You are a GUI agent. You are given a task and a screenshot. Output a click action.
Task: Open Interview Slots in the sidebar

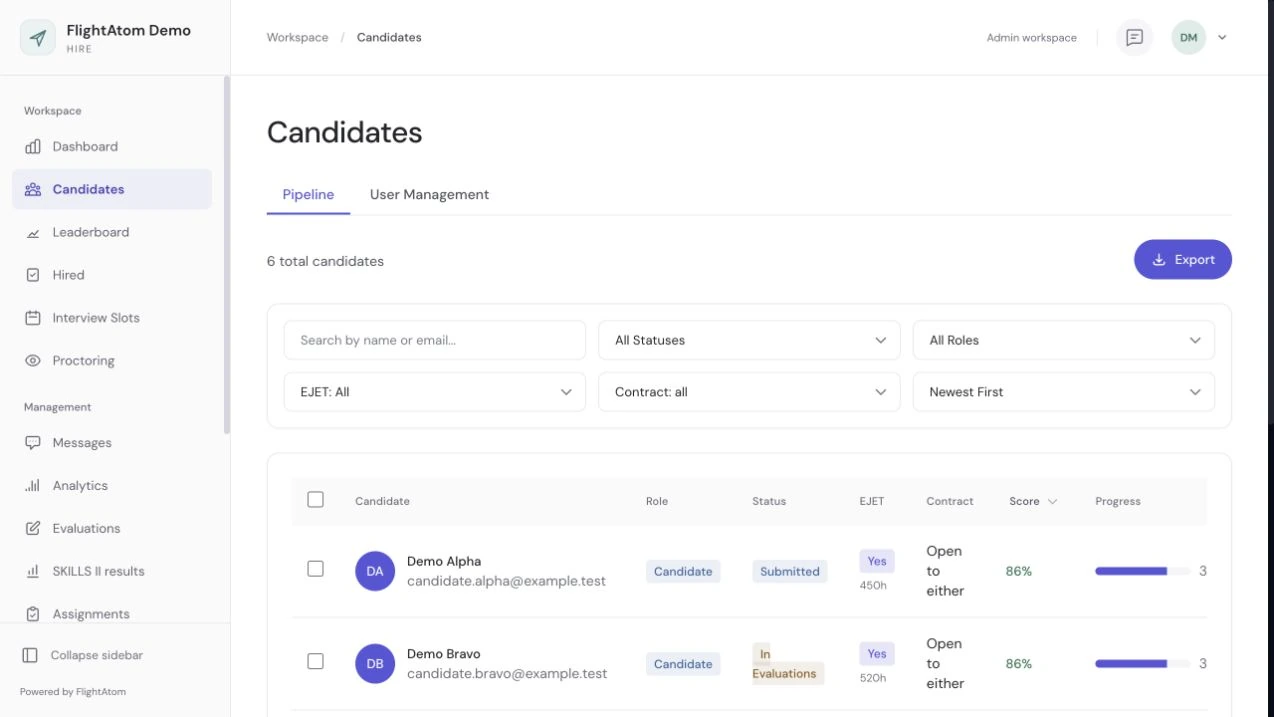[x=112, y=318]
